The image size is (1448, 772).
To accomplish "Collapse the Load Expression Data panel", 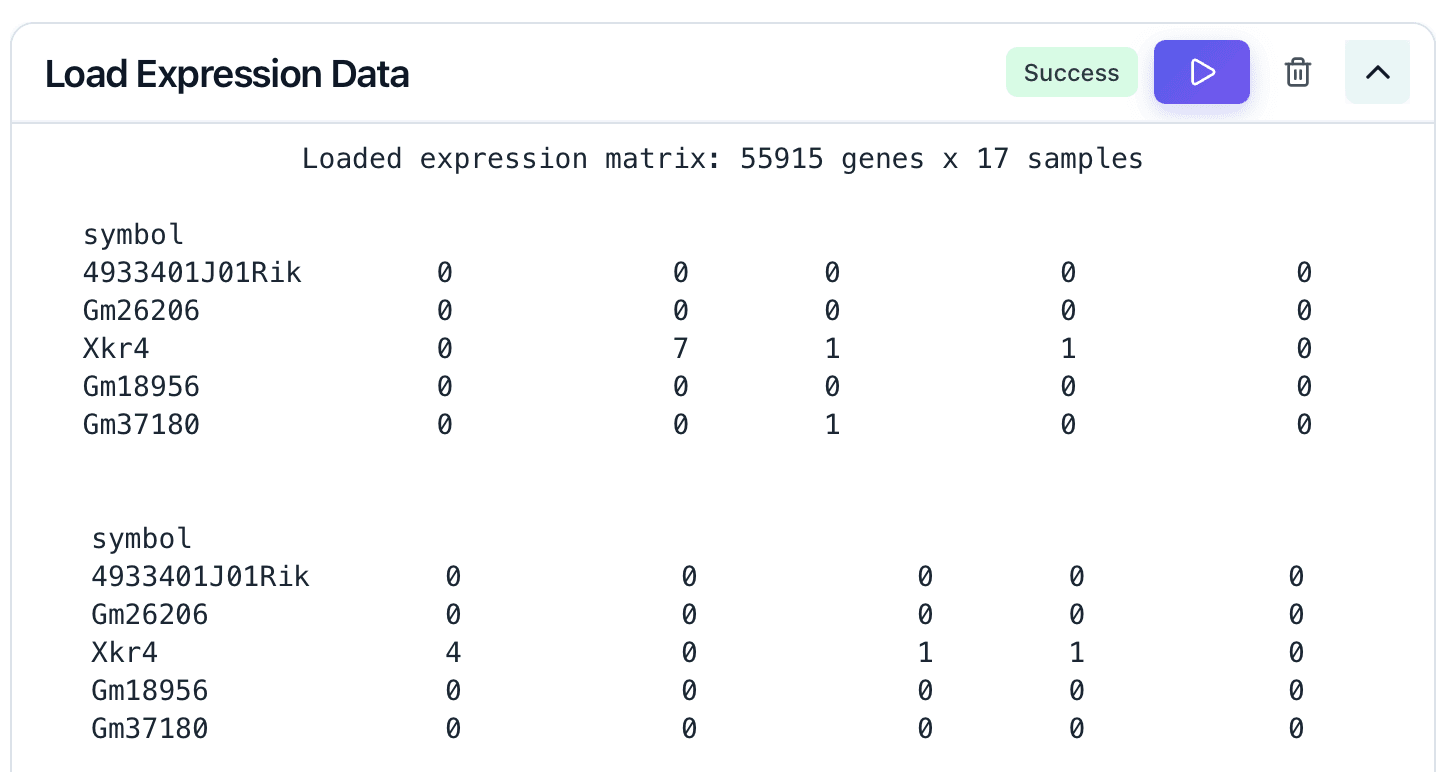I will [1377, 72].
